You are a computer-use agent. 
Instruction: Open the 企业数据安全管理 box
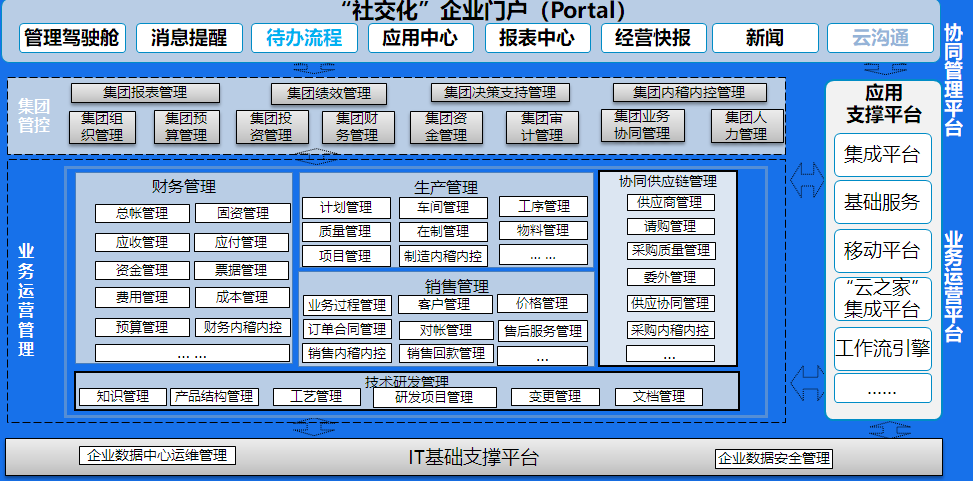[774, 459]
